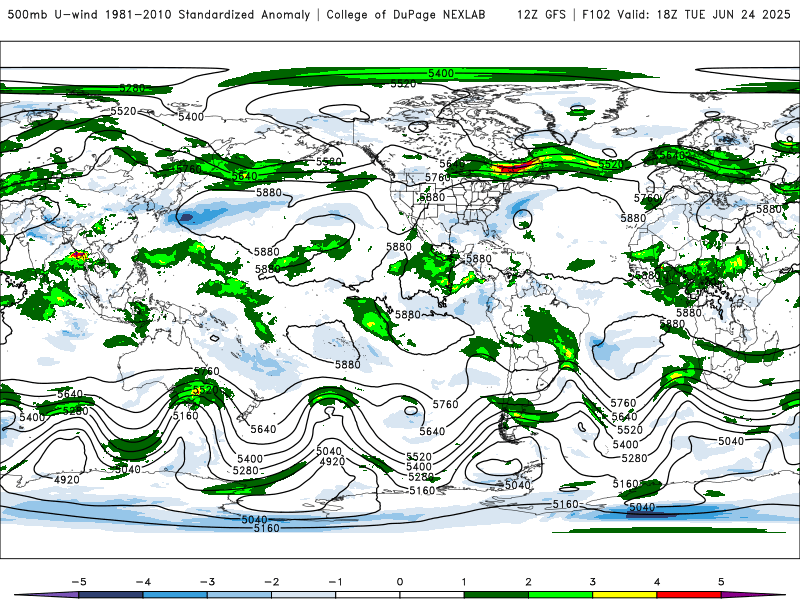This screenshot has height=600, width=800.
Task: Select the dark navy -5 to -4 colorbar segment
Action: pos(111,595)
